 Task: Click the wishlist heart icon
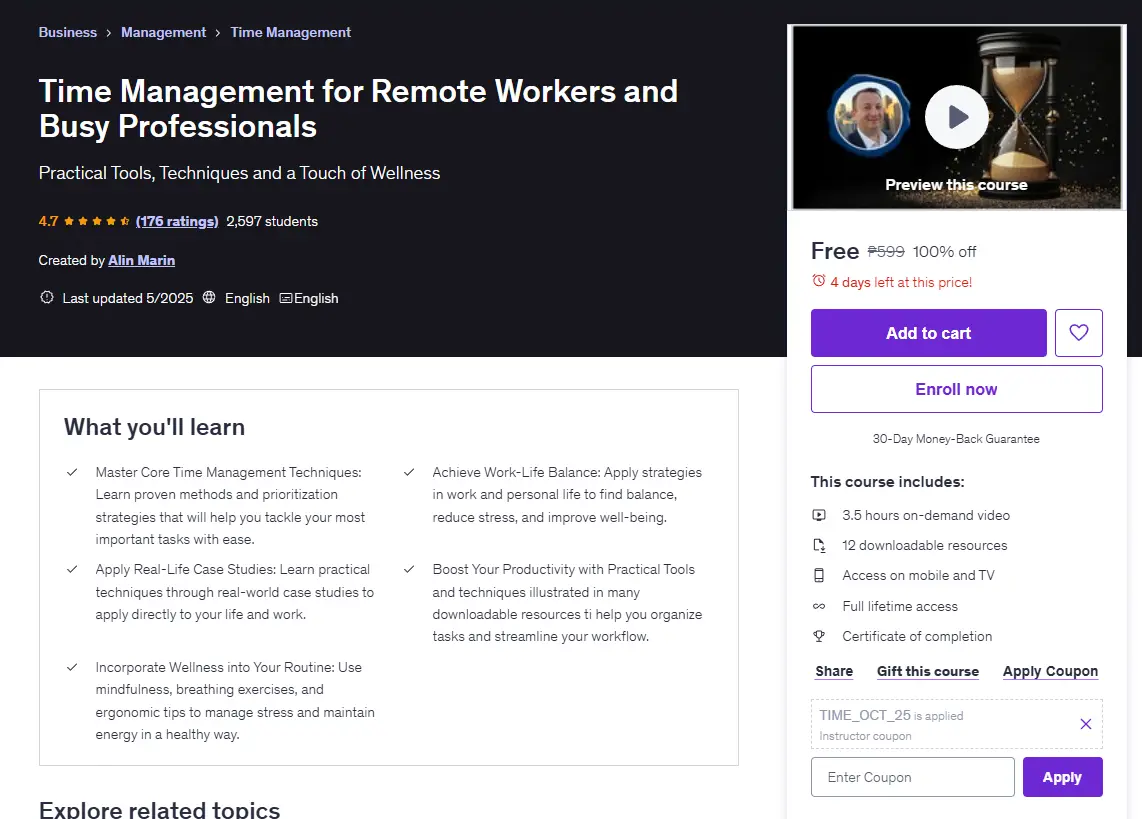1079,333
